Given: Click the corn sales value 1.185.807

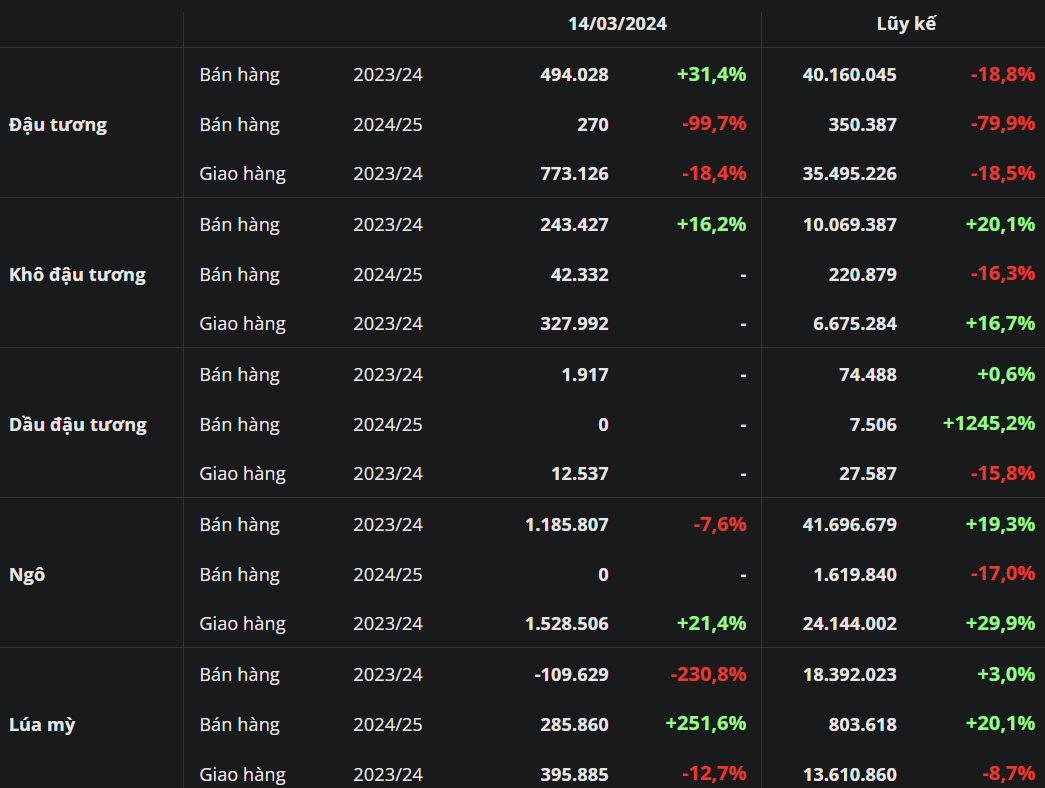Looking at the screenshot, I should [566, 525].
